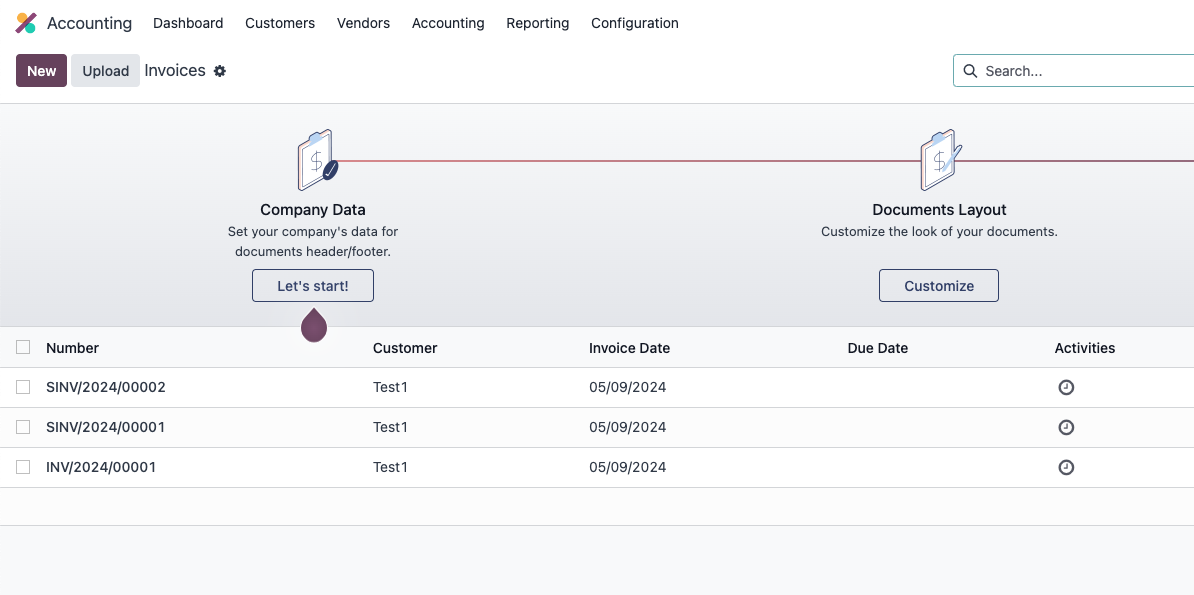Toggle the select-all invoices checkbox

[23, 347]
